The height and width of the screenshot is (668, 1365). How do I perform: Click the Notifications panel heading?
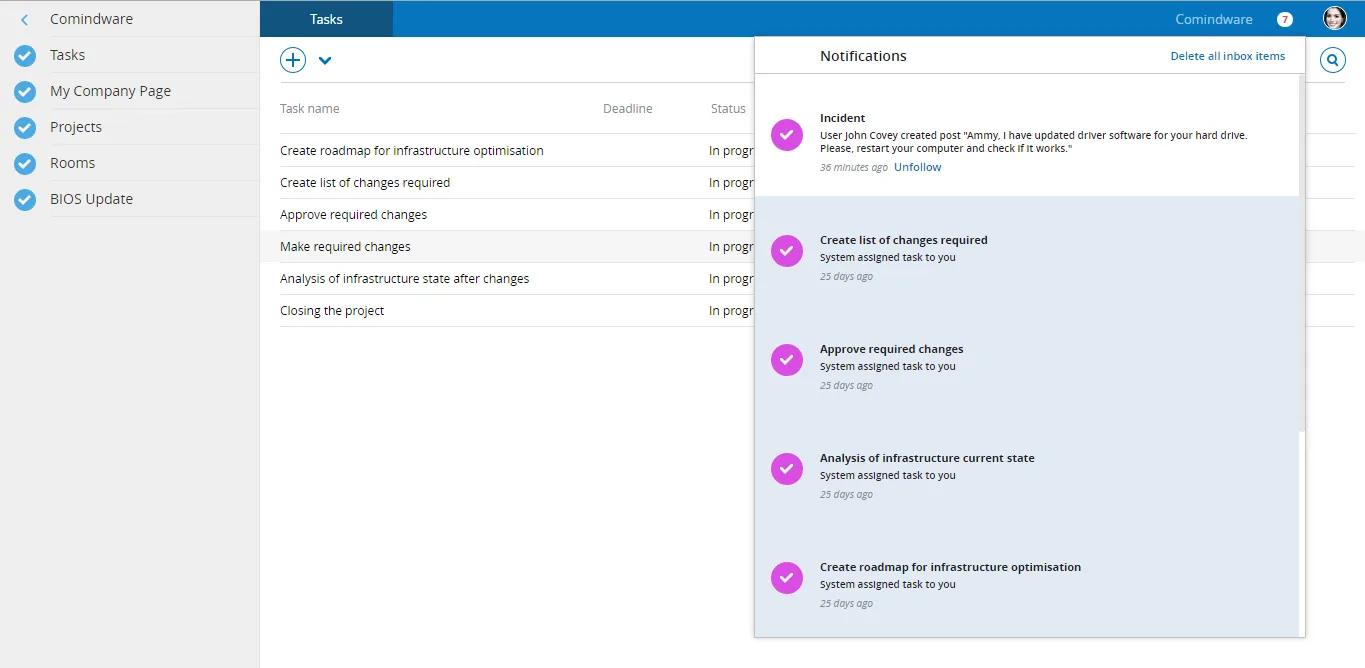(863, 56)
